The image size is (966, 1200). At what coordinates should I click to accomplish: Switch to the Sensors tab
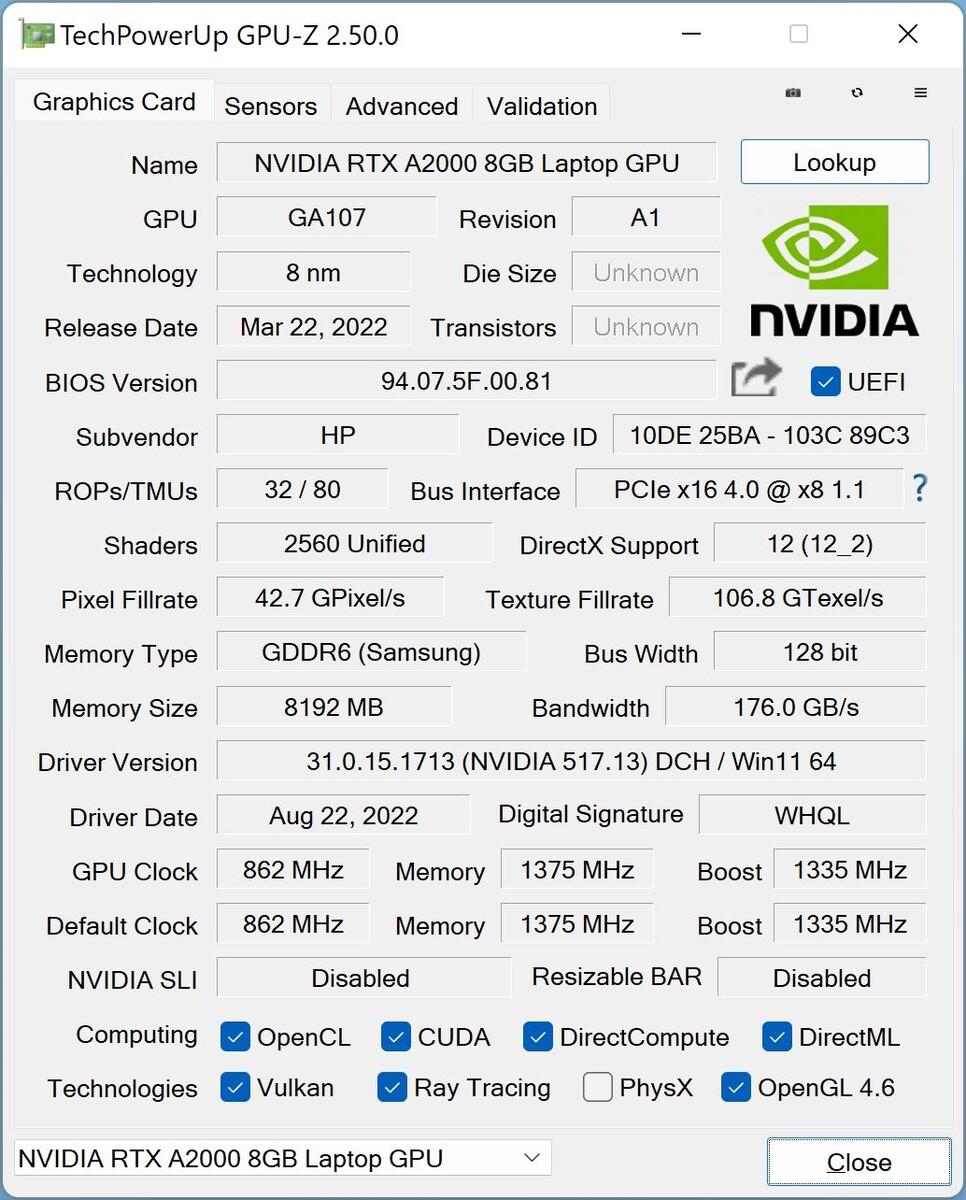pyautogui.click(x=270, y=106)
